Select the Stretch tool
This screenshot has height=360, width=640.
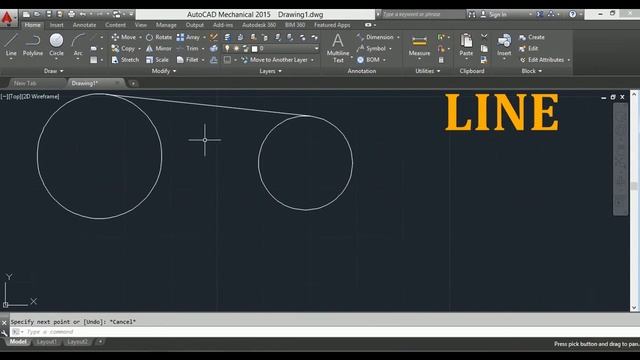pyautogui.click(x=125, y=60)
